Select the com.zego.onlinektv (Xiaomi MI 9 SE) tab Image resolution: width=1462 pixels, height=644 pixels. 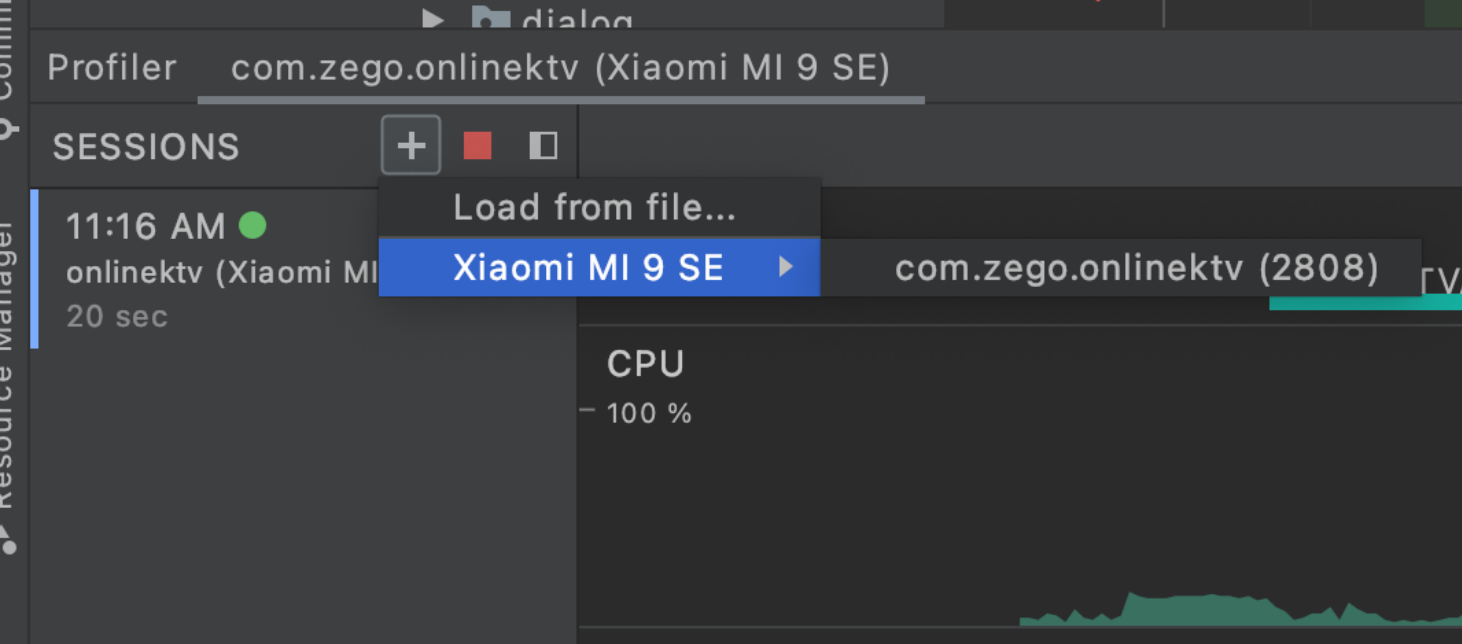click(x=560, y=68)
